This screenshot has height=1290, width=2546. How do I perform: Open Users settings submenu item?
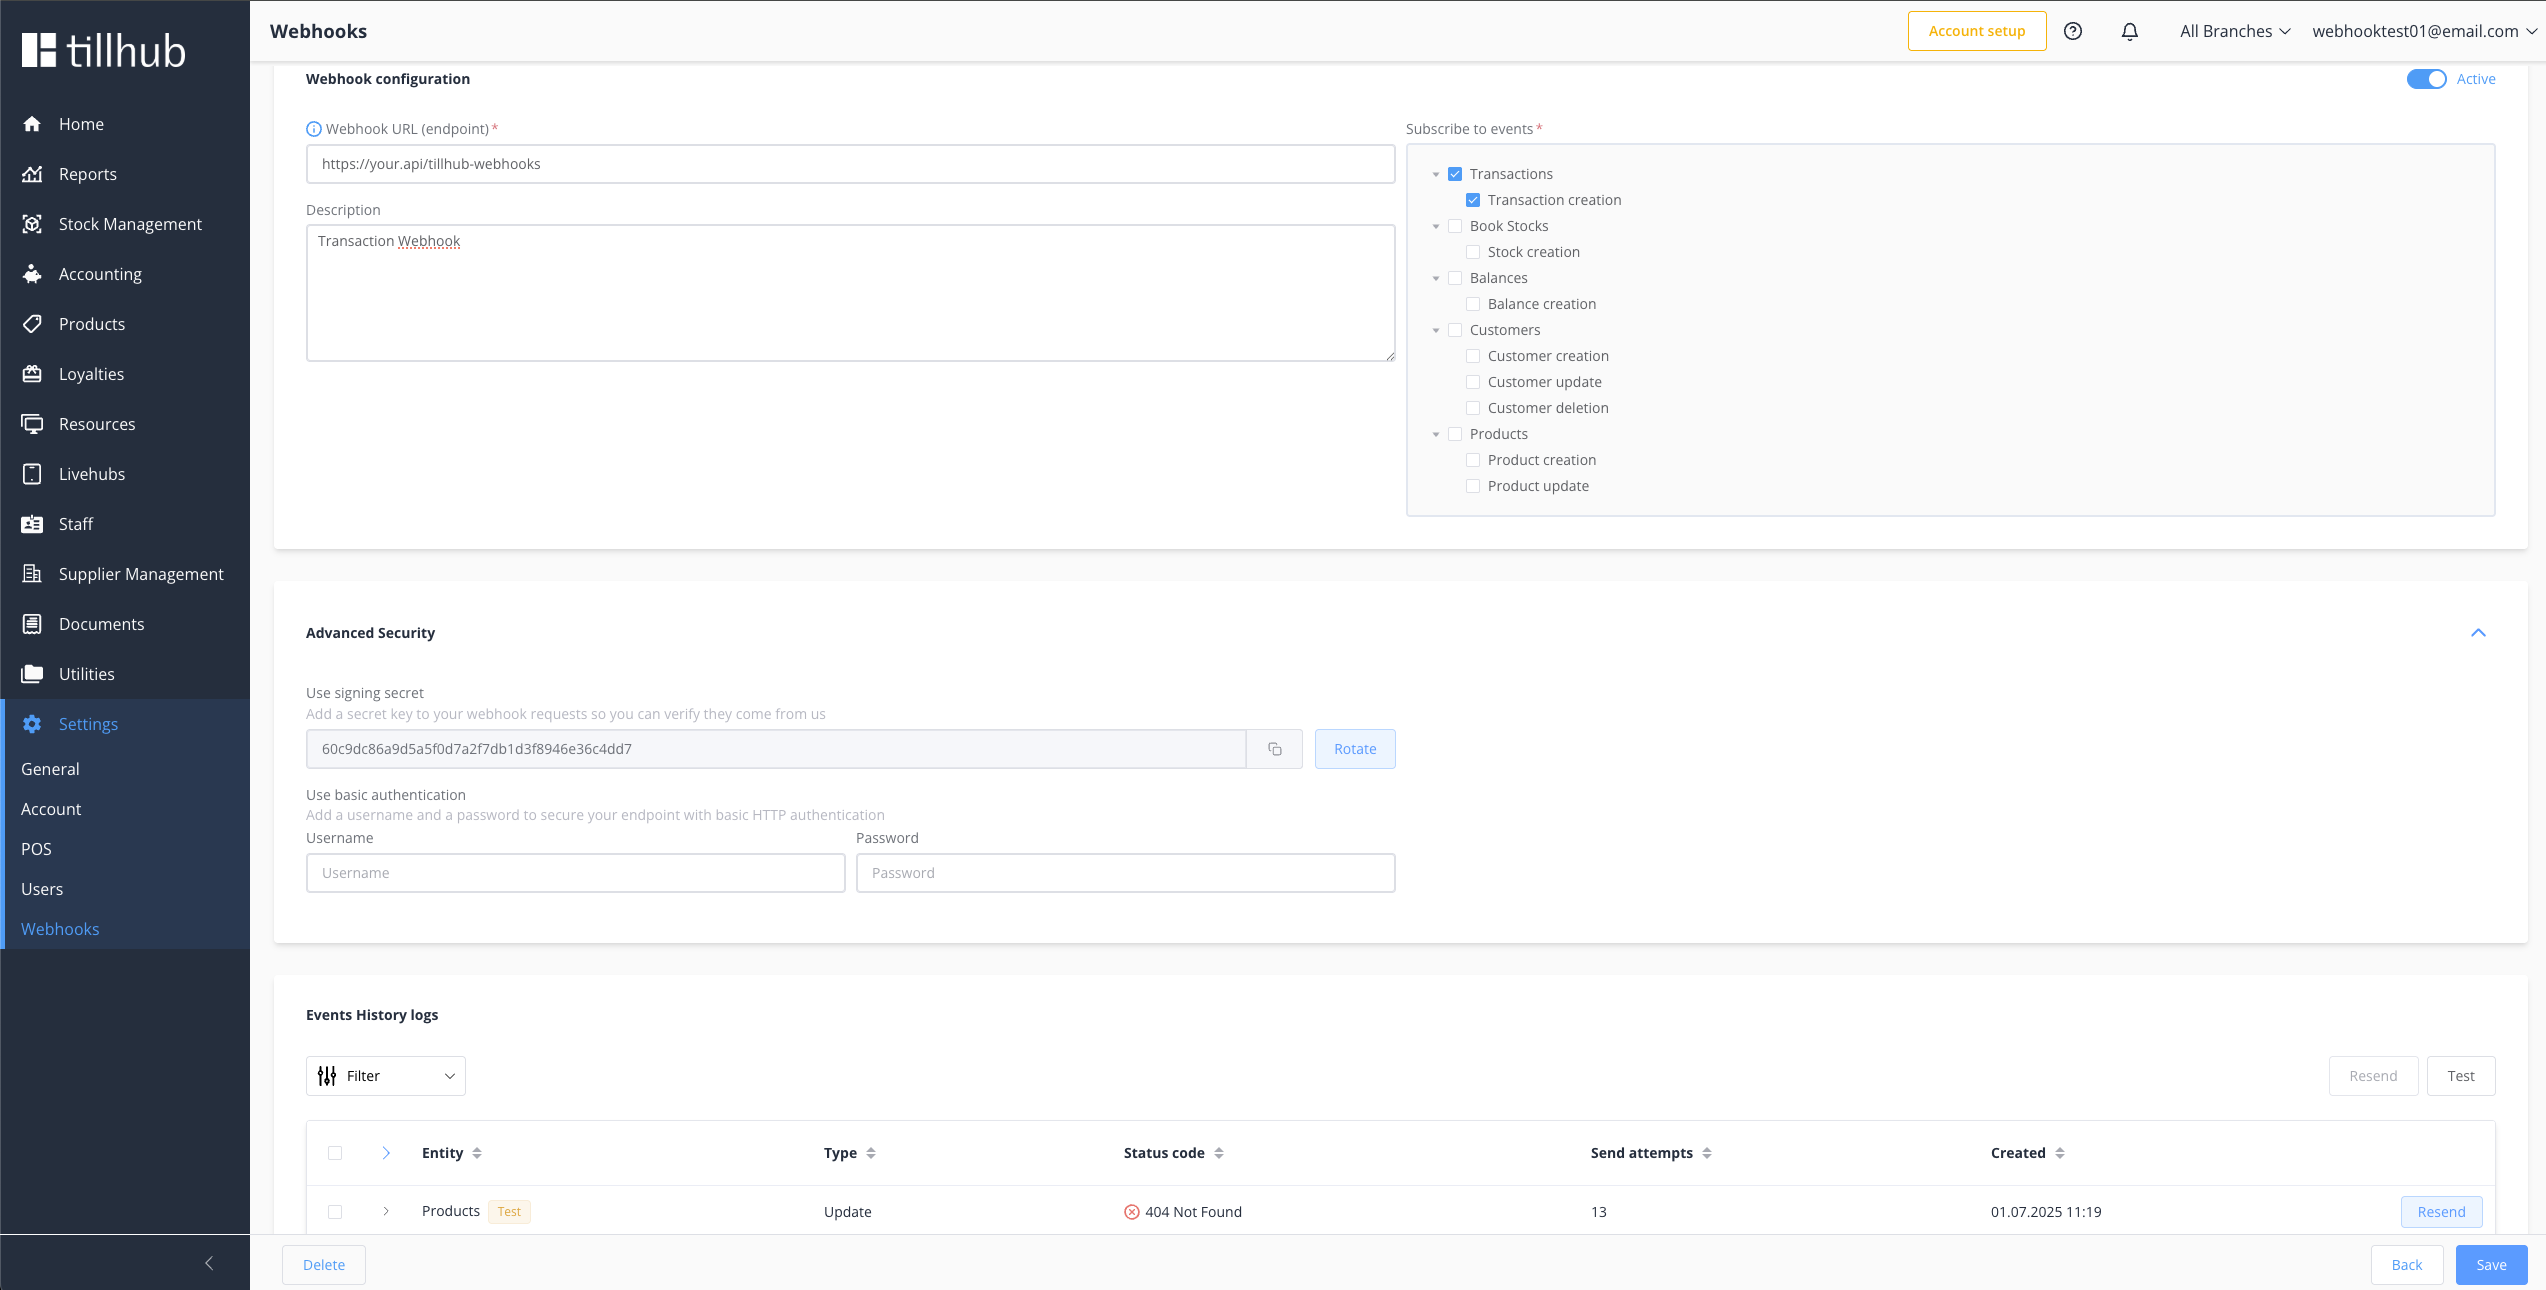click(x=42, y=889)
